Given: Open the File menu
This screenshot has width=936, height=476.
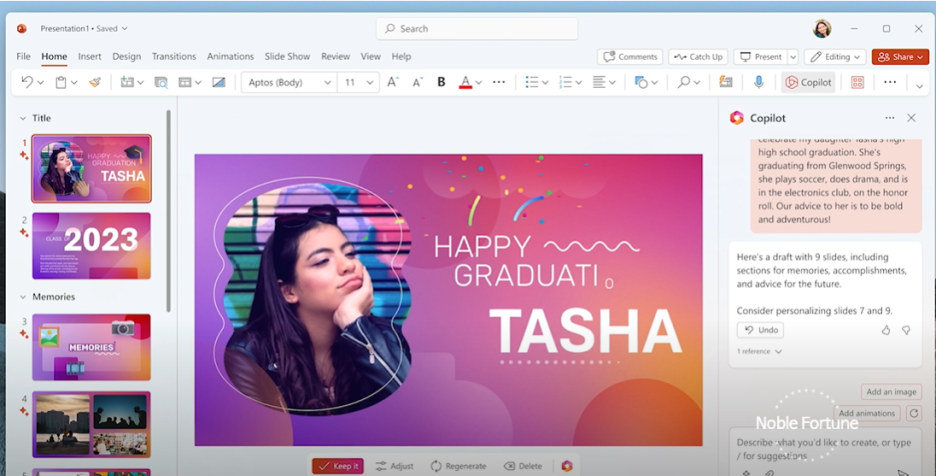Looking at the screenshot, I should [x=23, y=56].
